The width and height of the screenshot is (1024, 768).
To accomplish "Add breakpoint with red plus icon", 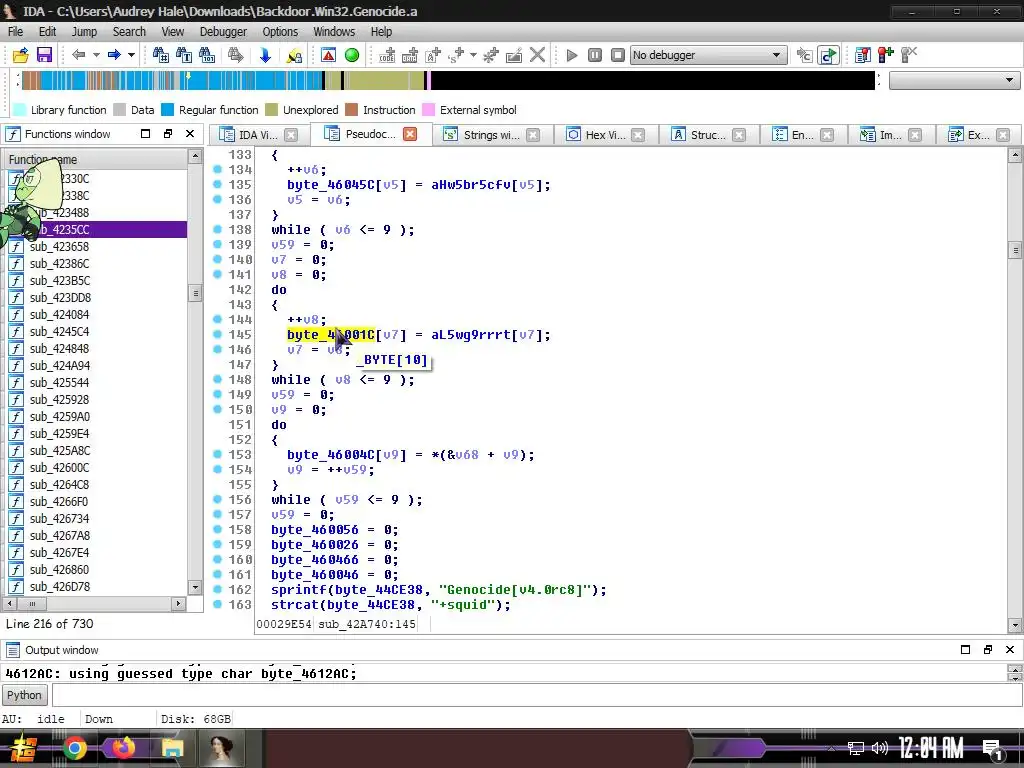I will 886,55.
